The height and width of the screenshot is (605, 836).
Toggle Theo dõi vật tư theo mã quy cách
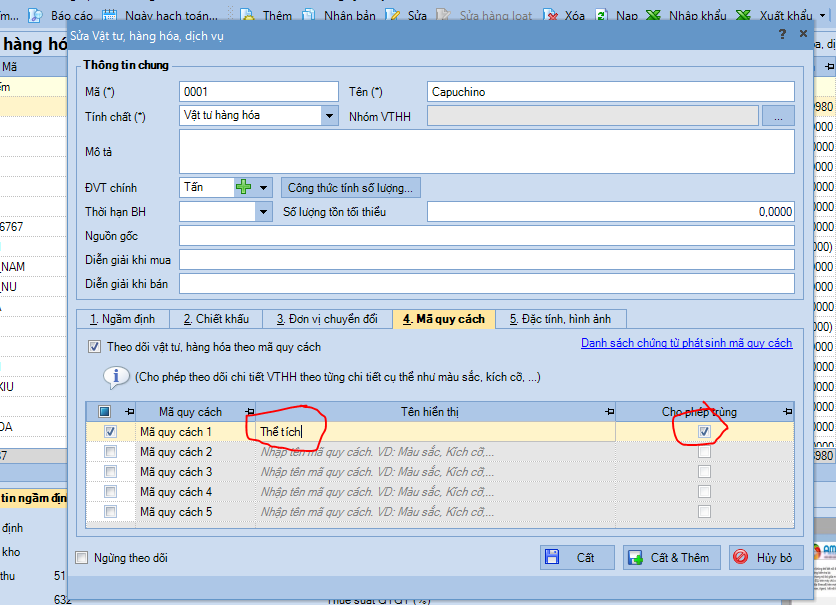[95, 347]
